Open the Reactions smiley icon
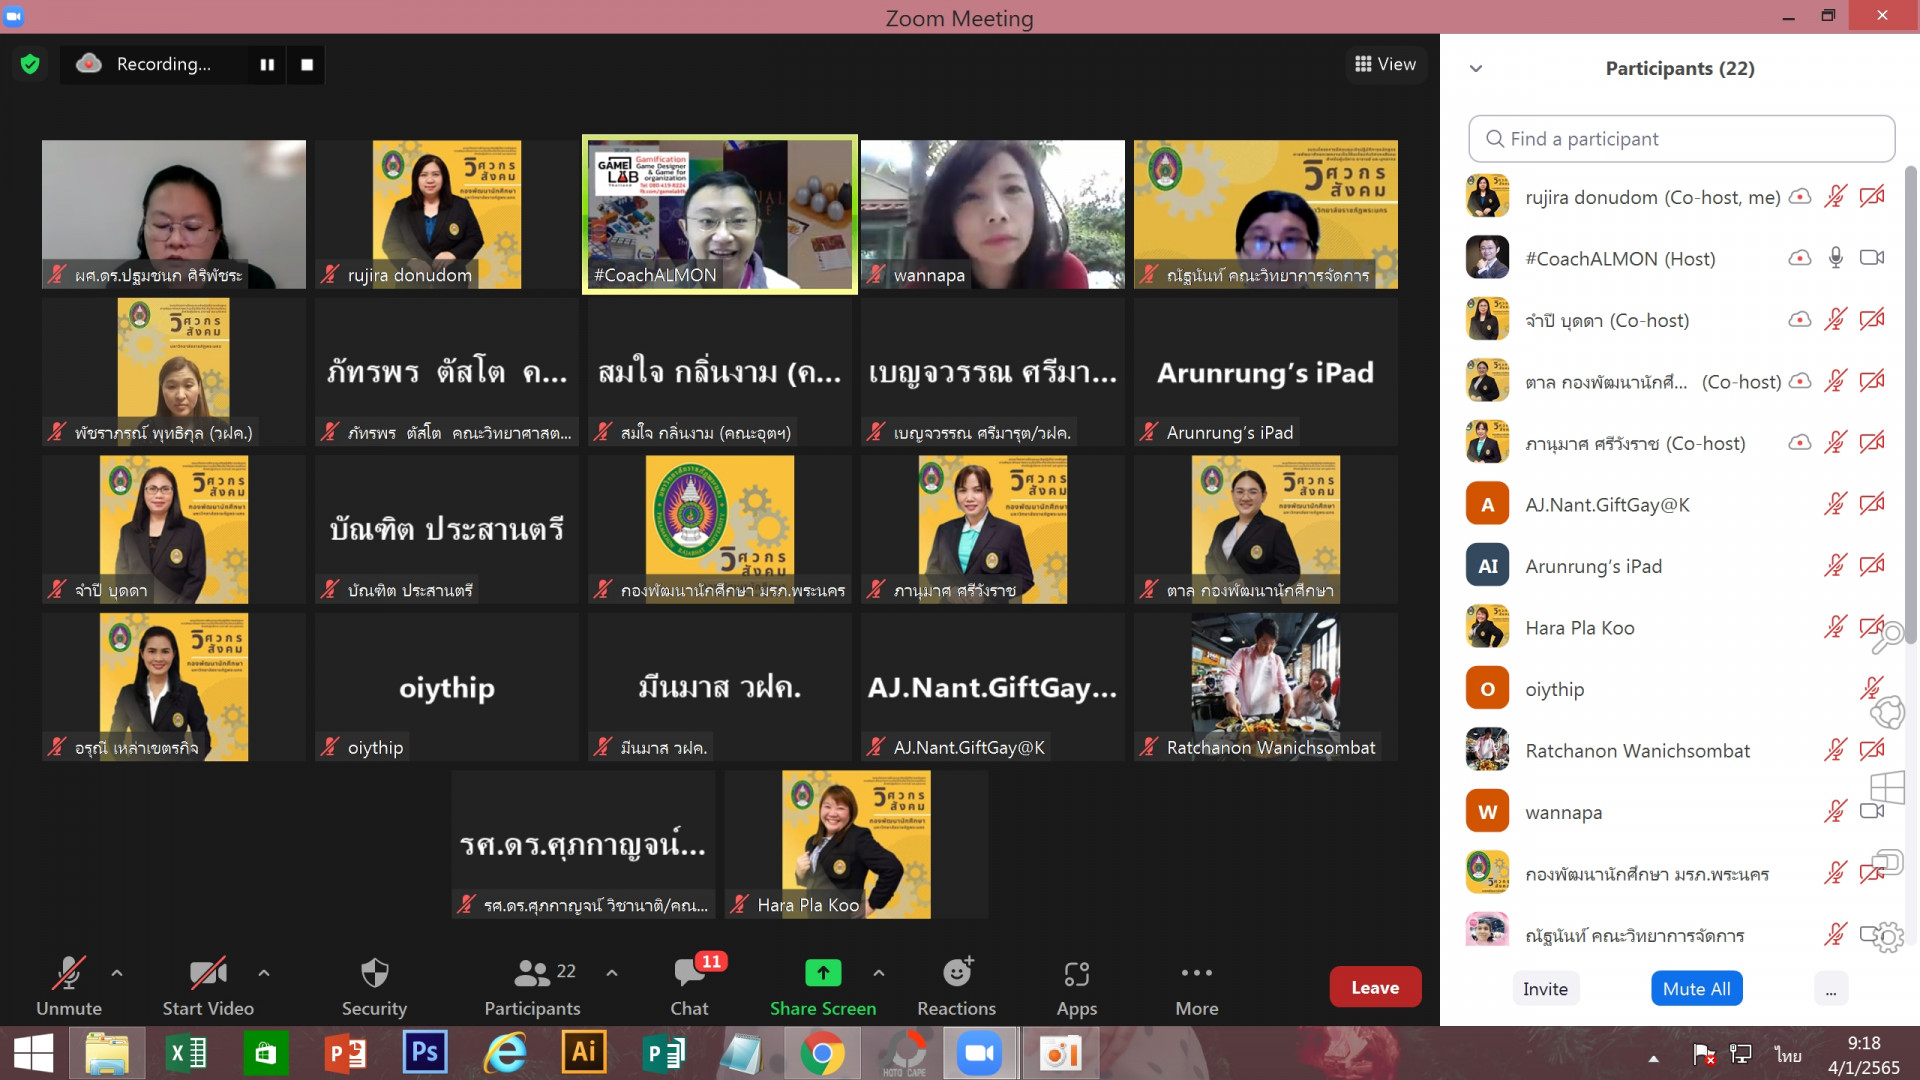 point(956,973)
